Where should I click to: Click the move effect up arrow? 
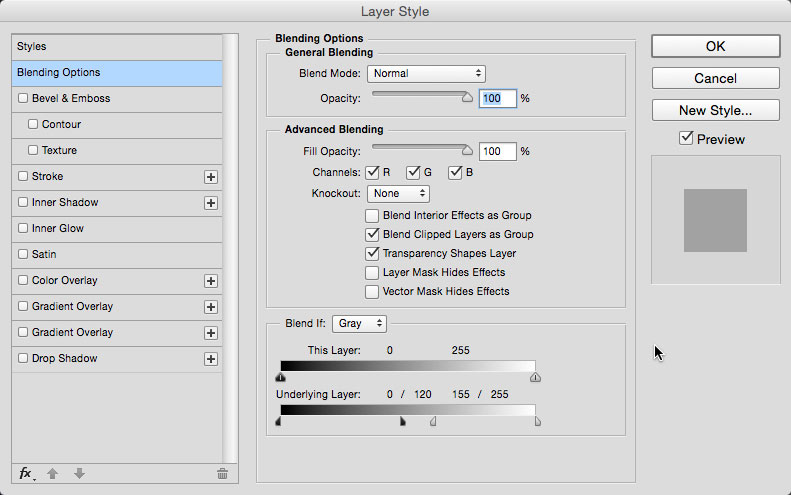click(x=52, y=473)
